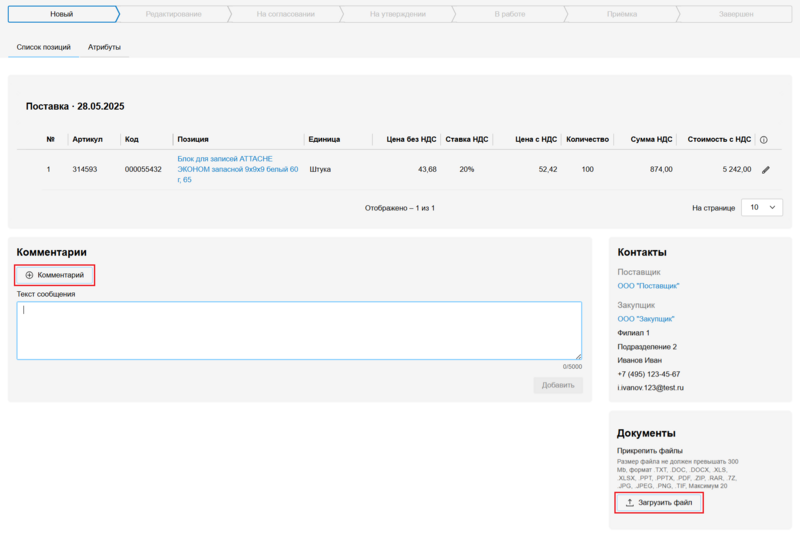Click the pencil edit icon in row 1
Image resolution: width=800 pixels, height=537 pixels.
pyautogui.click(x=765, y=170)
